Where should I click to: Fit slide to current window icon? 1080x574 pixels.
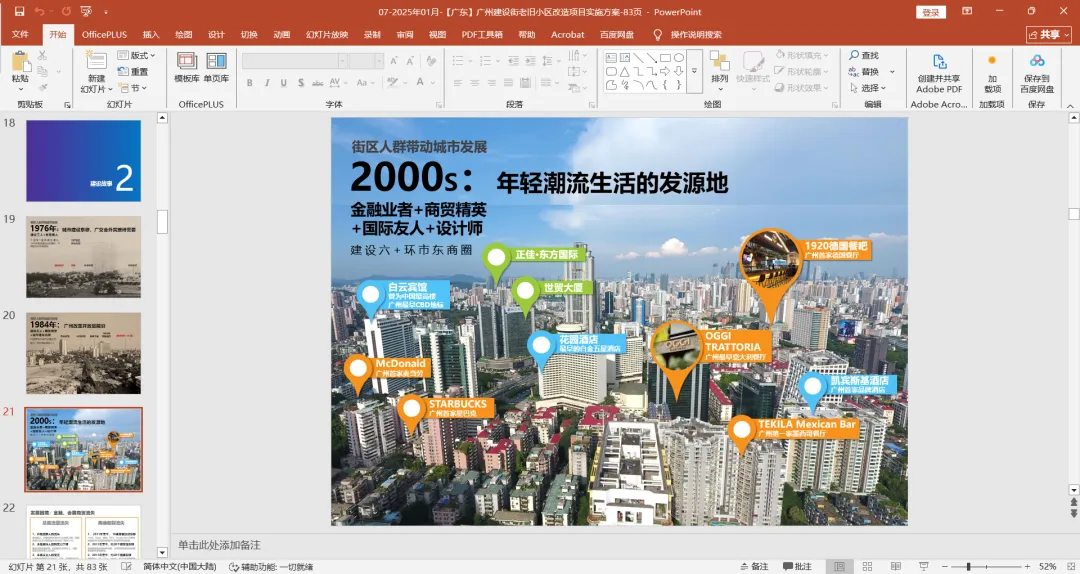[x=1070, y=566]
